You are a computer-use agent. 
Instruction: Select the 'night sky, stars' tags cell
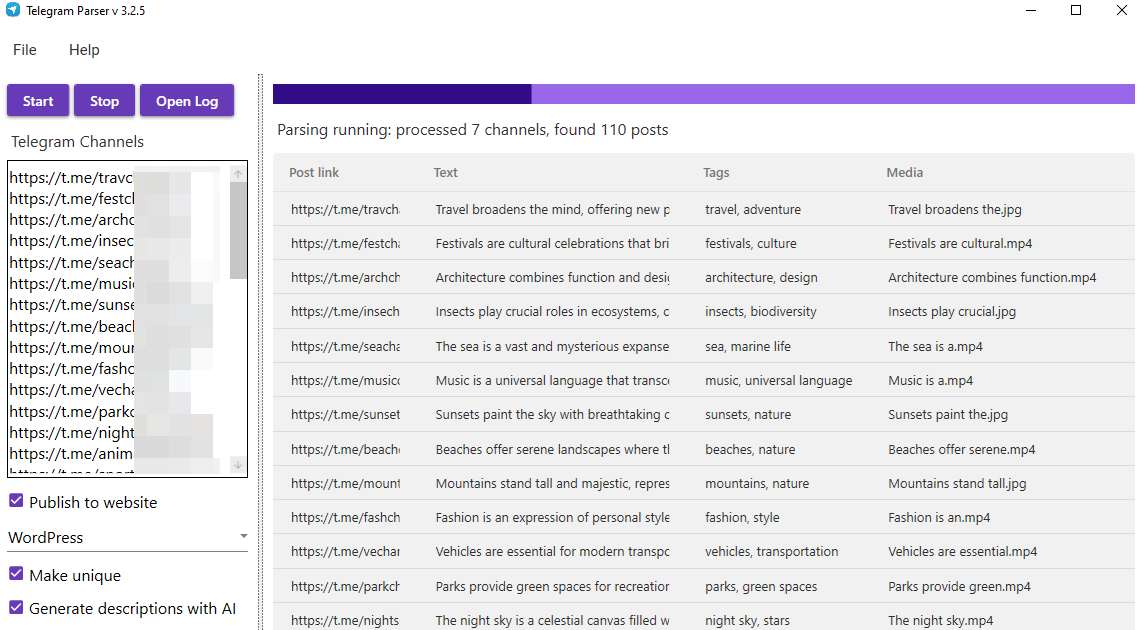point(747,621)
